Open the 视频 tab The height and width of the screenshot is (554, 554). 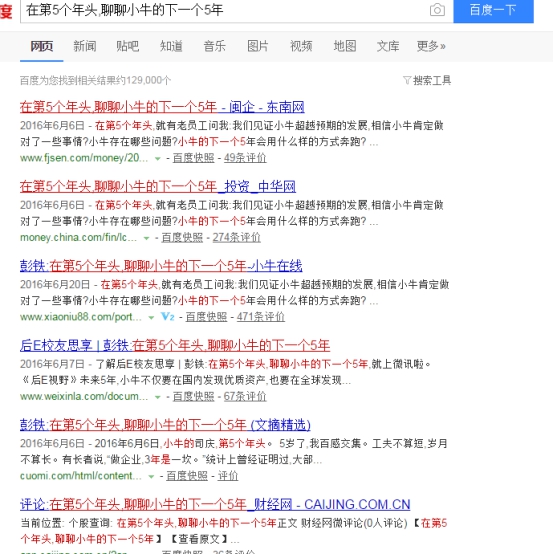[x=301, y=46]
